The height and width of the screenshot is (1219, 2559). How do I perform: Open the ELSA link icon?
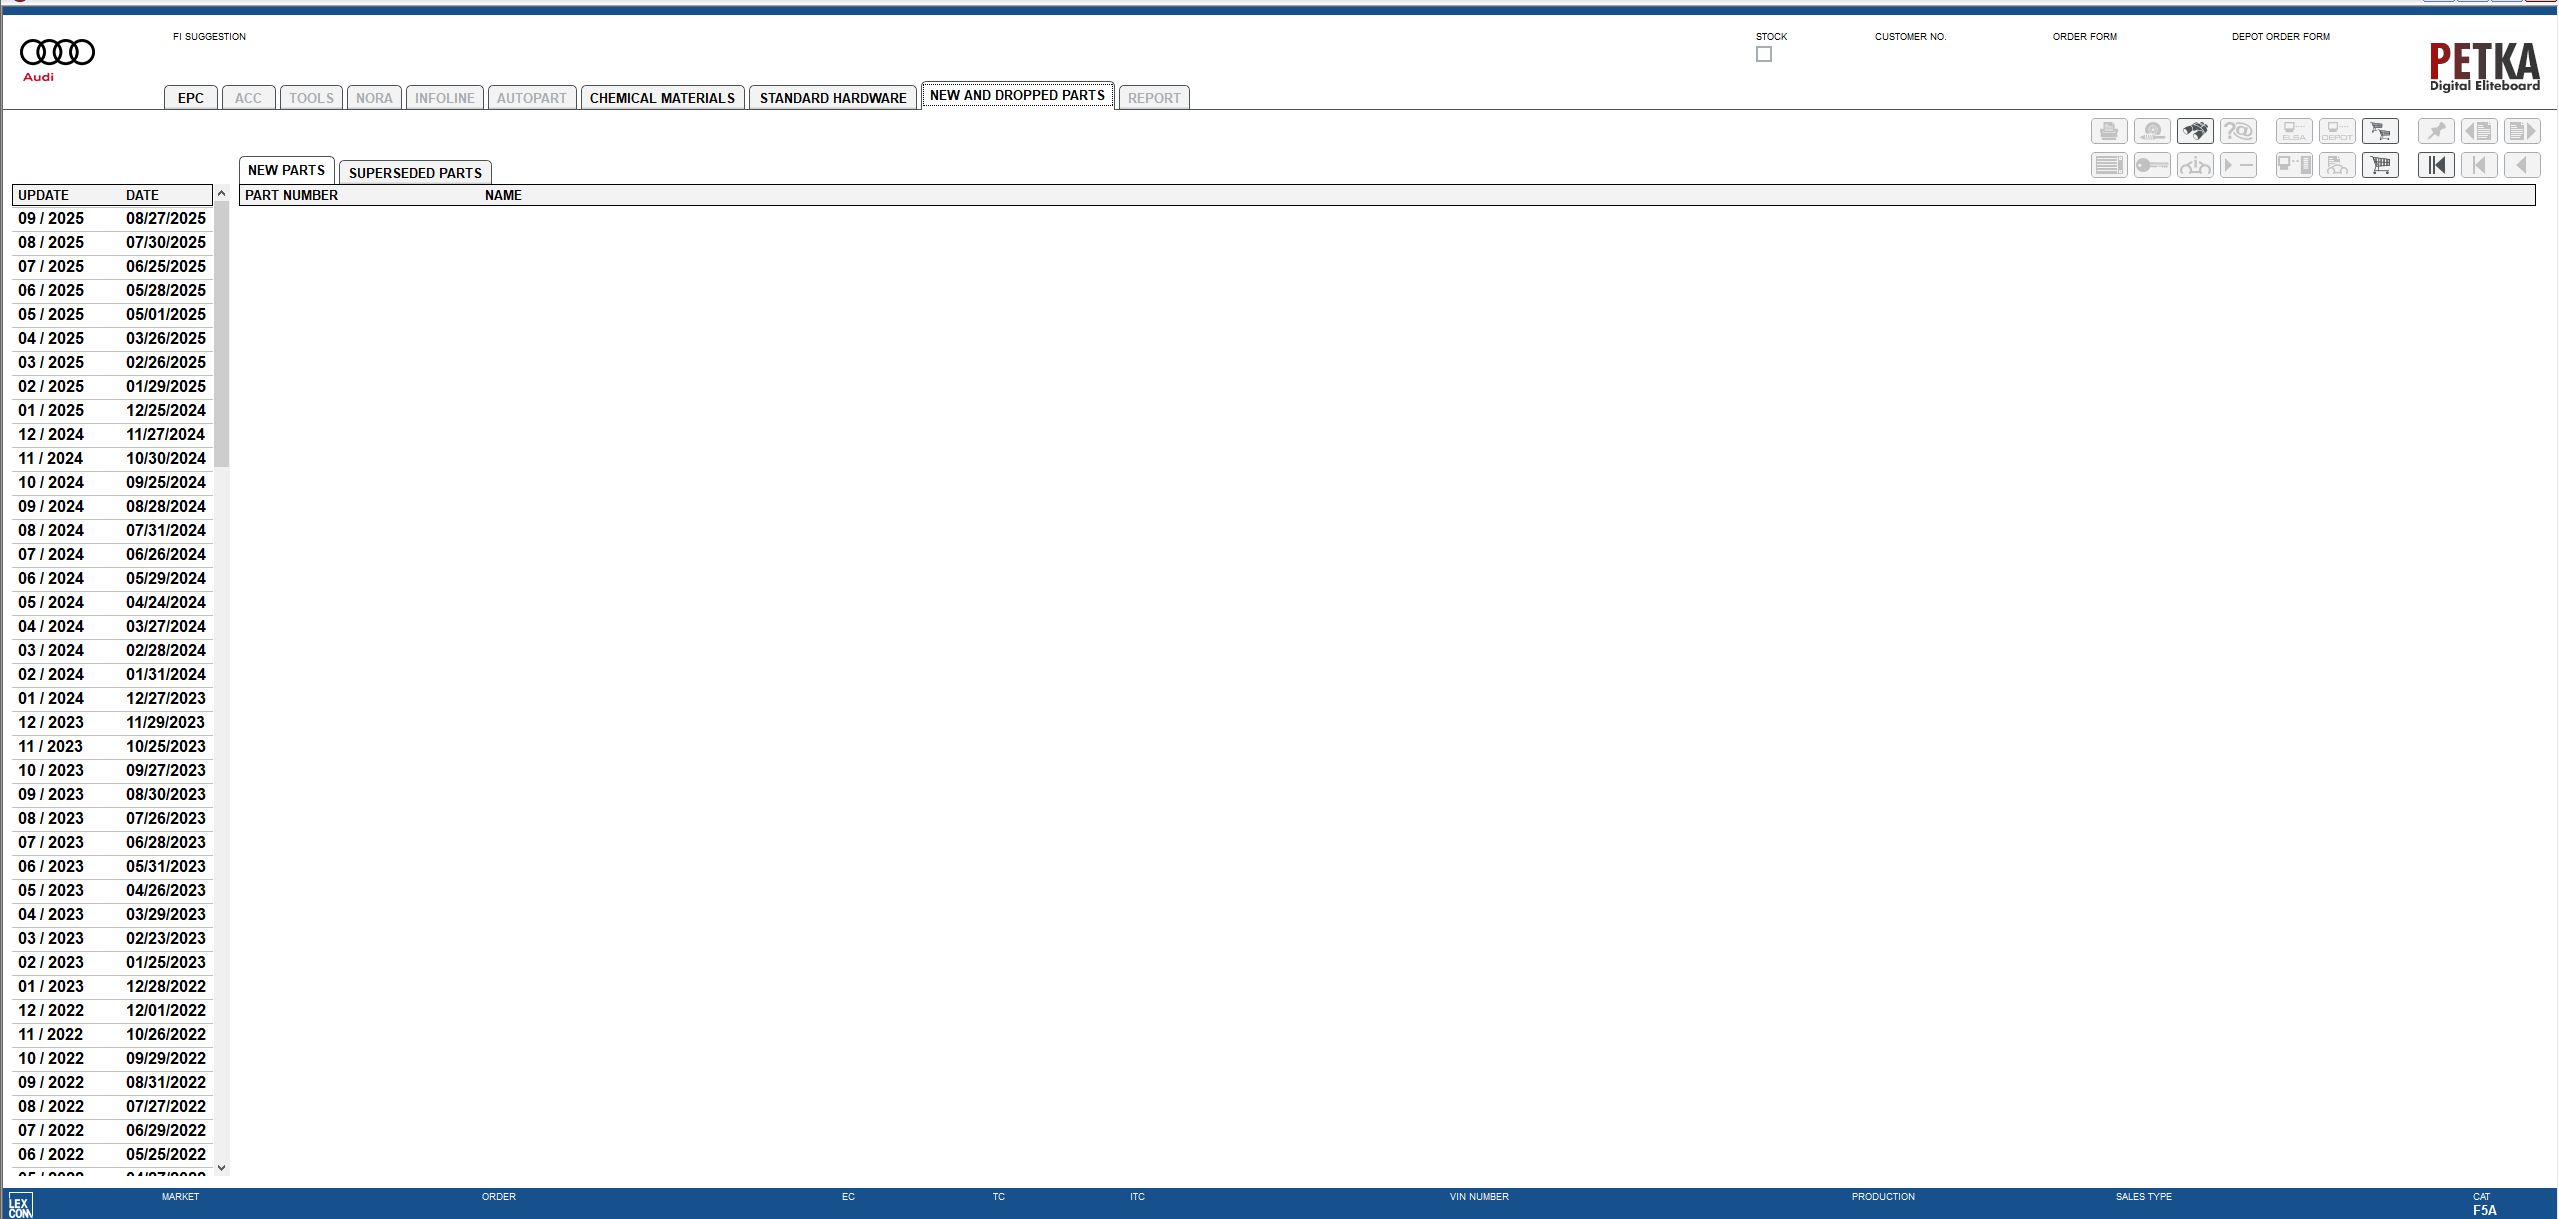pyautogui.click(x=2294, y=131)
